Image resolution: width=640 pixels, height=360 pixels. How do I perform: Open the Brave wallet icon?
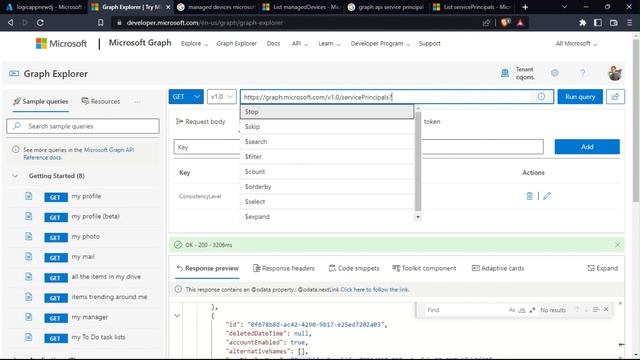click(613, 23)
